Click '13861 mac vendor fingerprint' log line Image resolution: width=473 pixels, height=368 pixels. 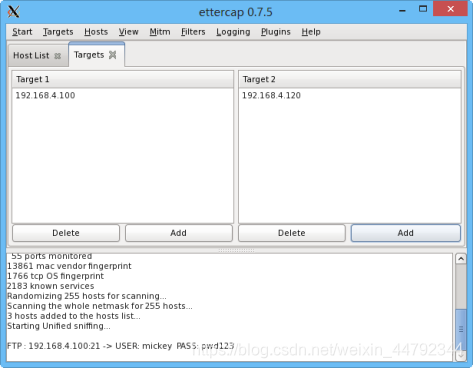[69, 266]
